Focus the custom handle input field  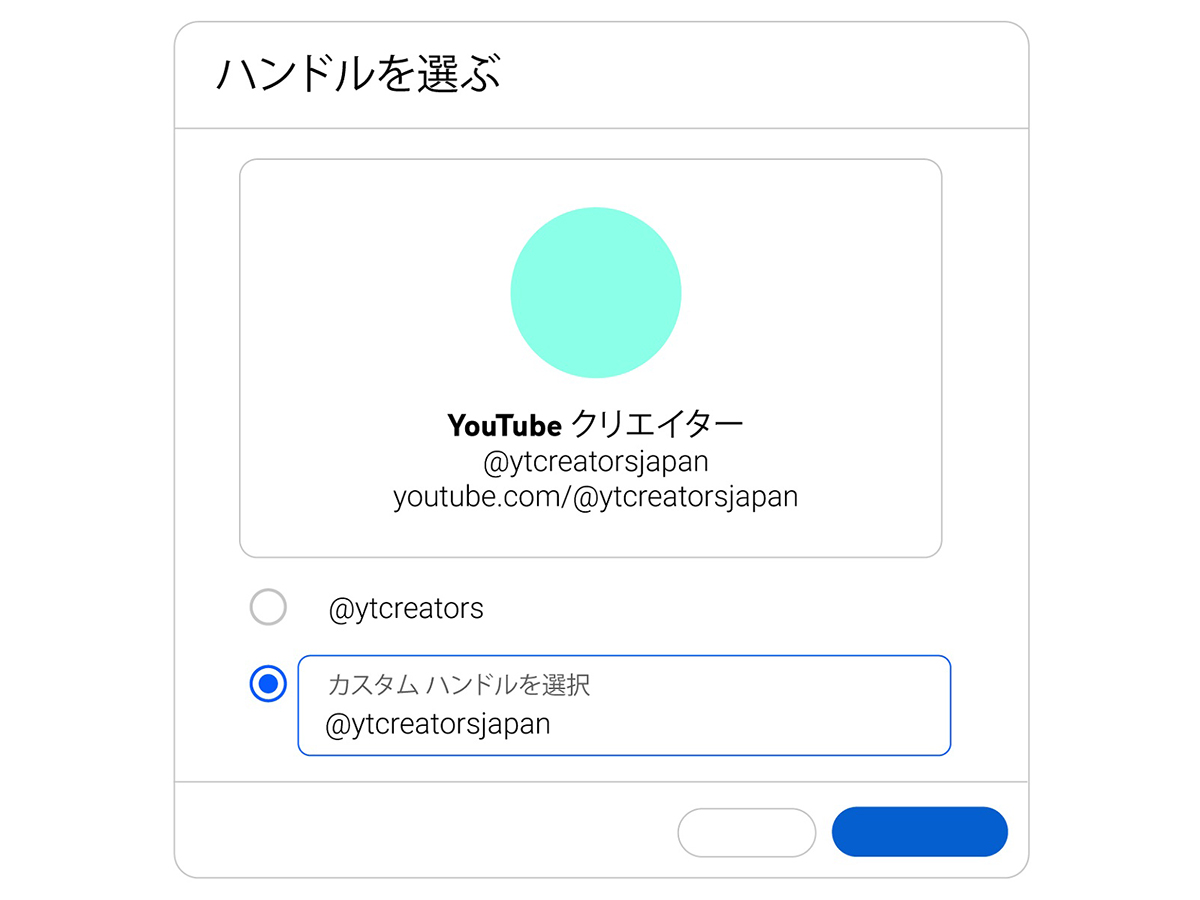pyautogui.click(x=624, y=705)
